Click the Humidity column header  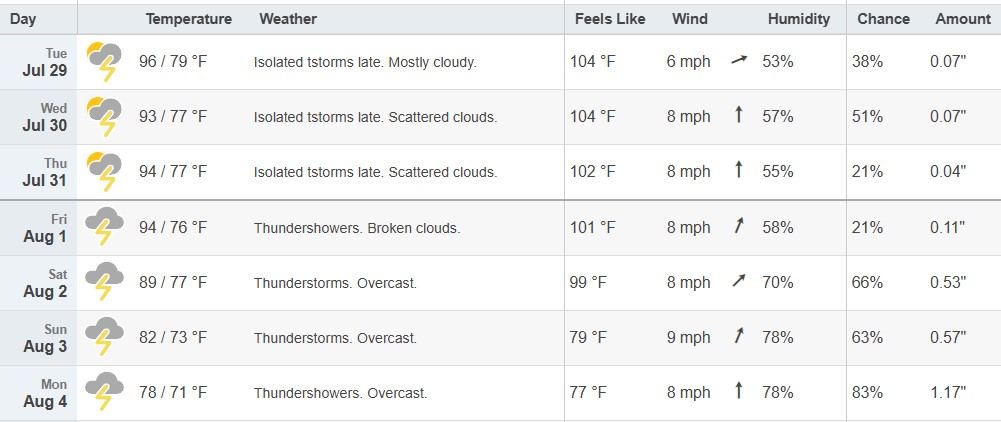(x=799, y=19)
